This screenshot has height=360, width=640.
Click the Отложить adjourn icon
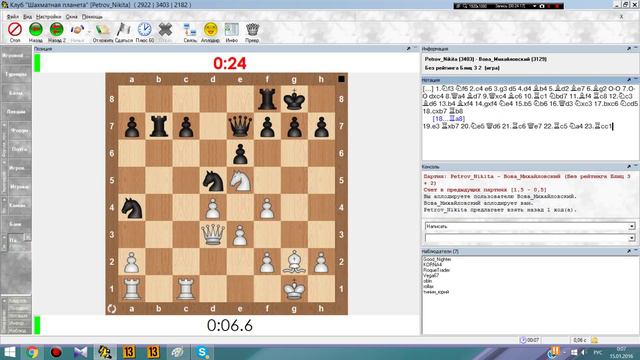102,30
